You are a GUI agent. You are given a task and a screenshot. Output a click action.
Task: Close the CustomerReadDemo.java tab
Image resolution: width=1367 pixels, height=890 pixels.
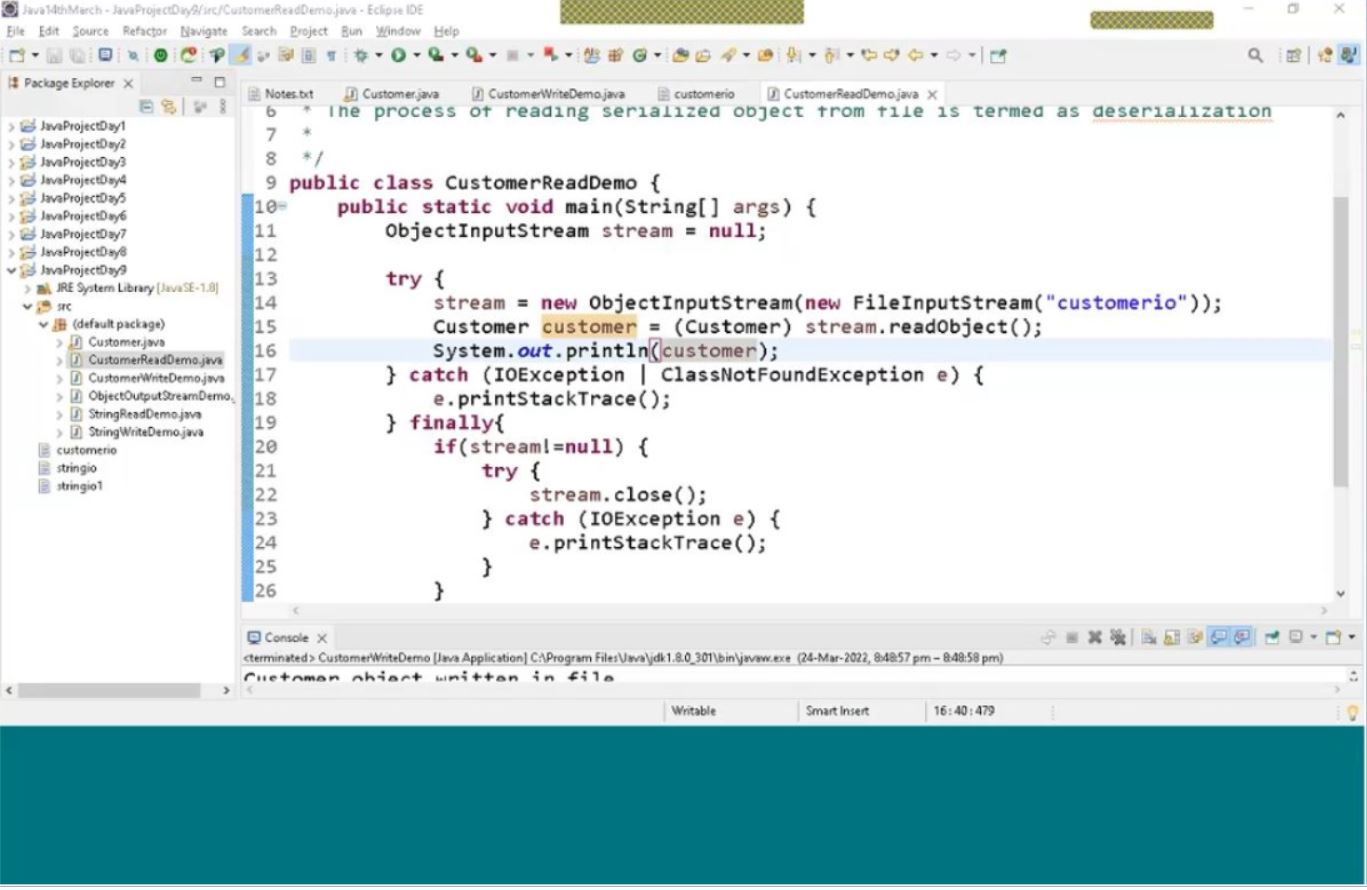coord(932,94)
